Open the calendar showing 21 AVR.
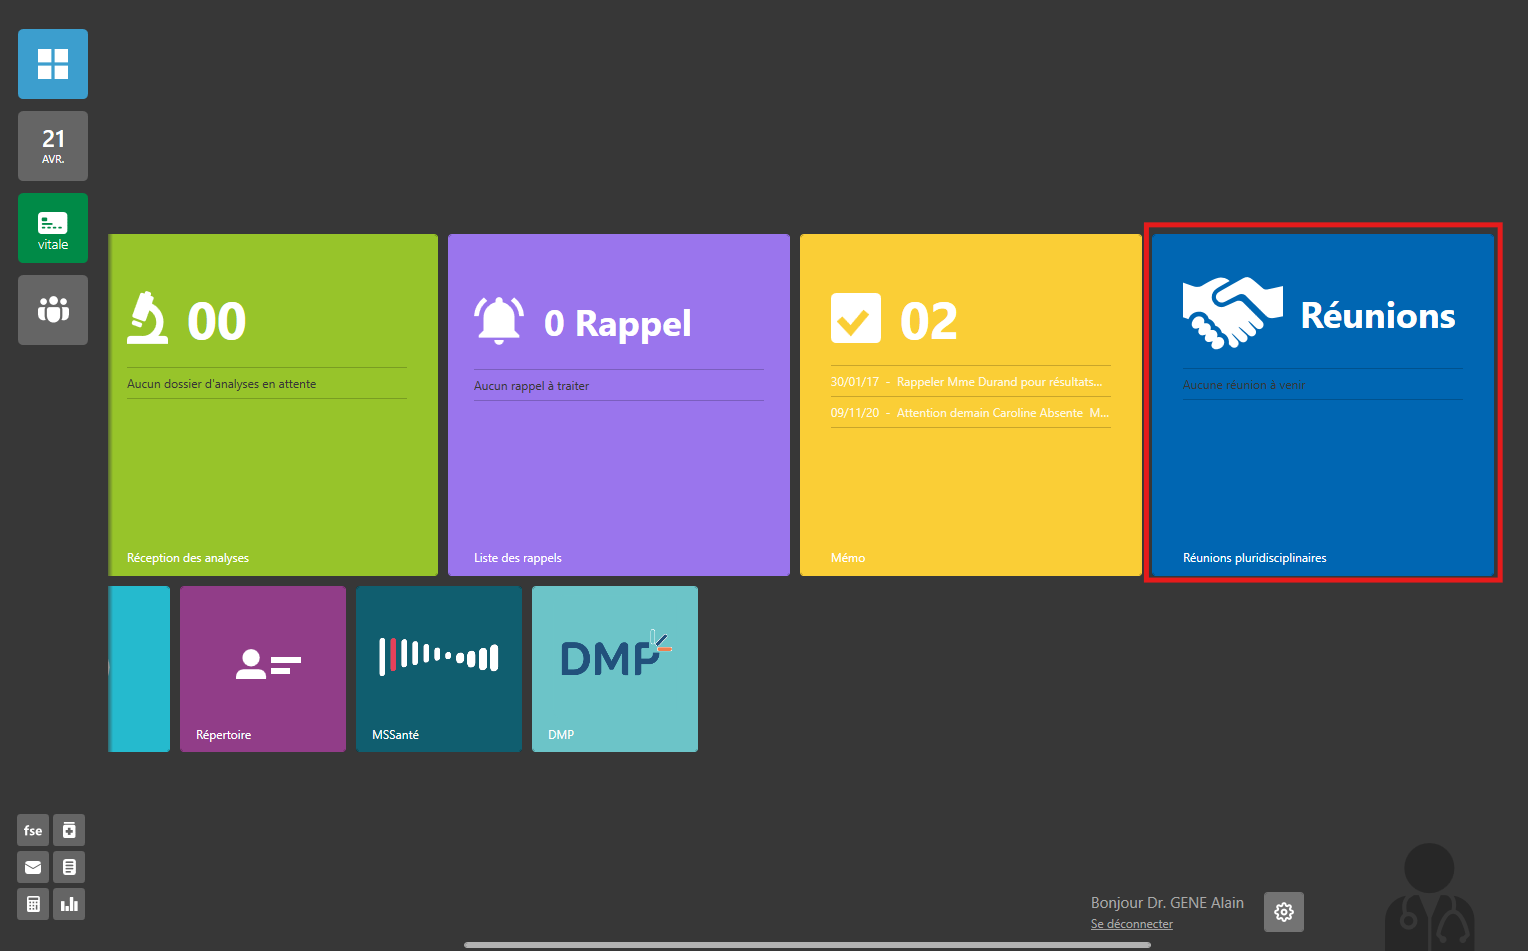 pos(53,146)
